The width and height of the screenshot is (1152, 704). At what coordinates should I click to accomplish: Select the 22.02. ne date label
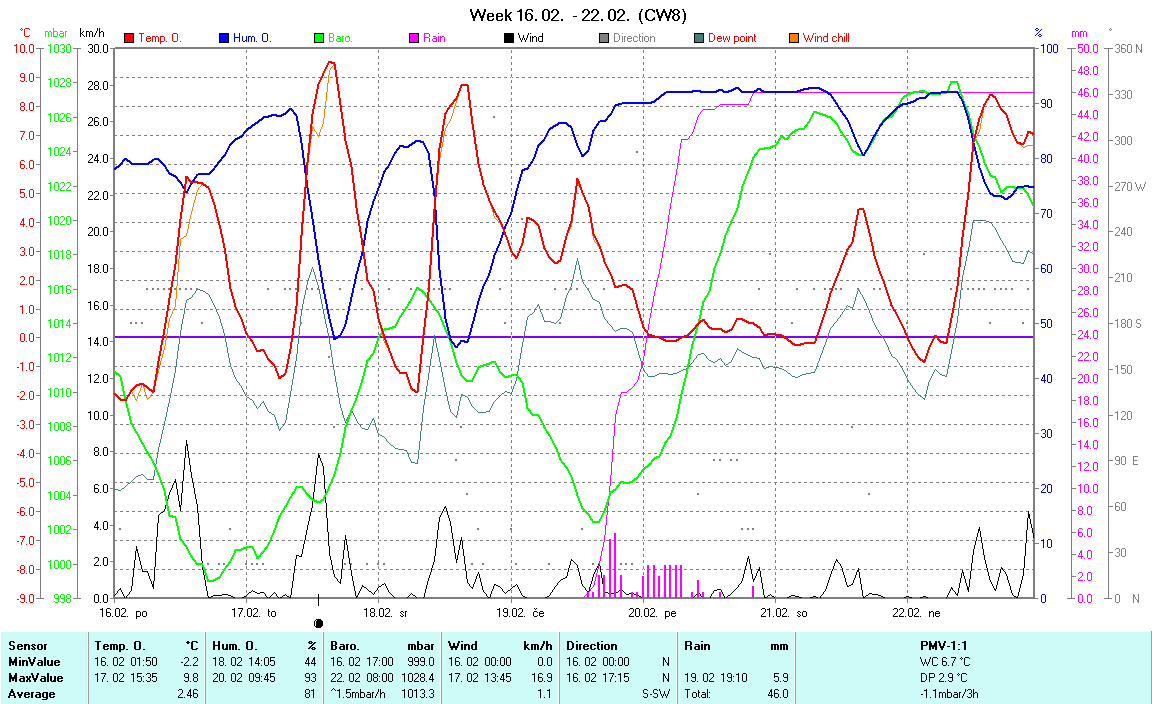point(913,612)
